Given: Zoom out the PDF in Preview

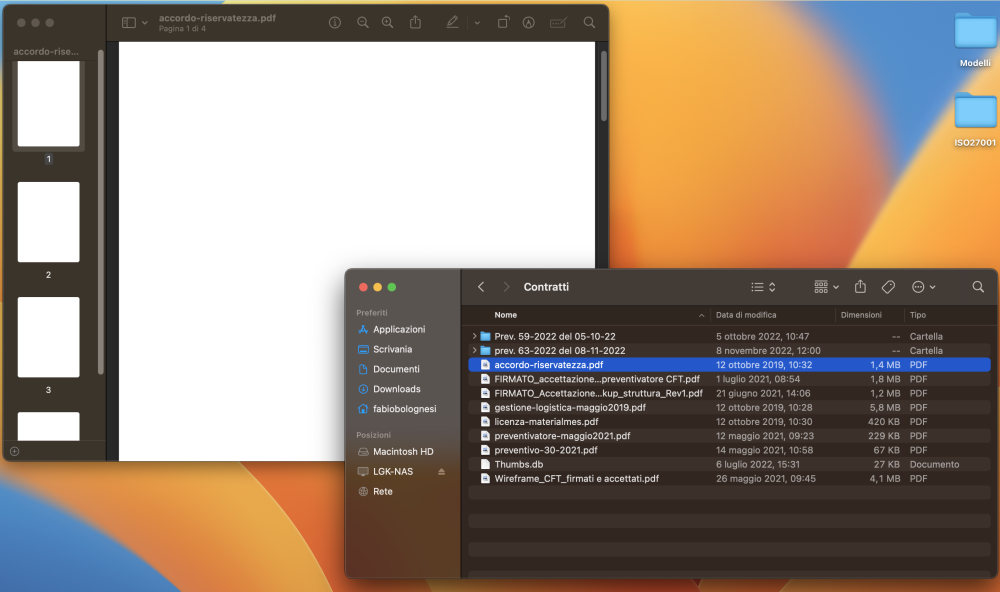Looking at the screenshot, I should [x=363, y=22].
